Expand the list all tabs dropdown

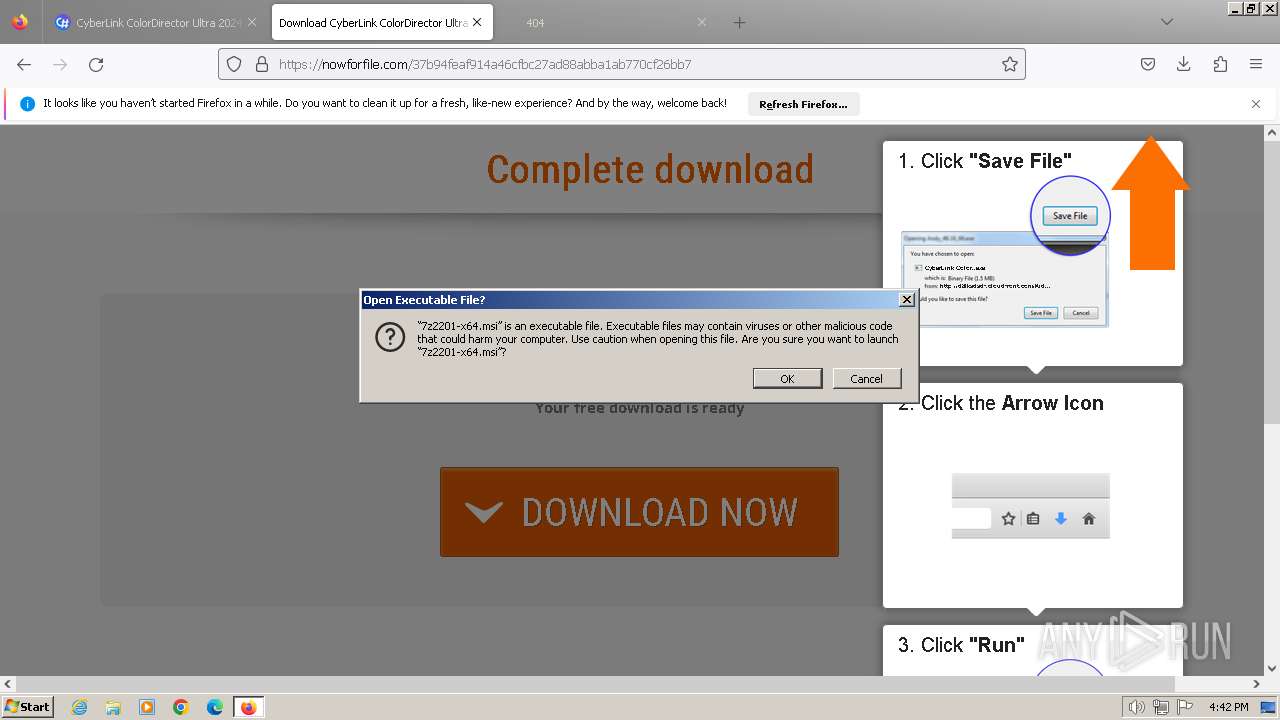[1166, 22]
